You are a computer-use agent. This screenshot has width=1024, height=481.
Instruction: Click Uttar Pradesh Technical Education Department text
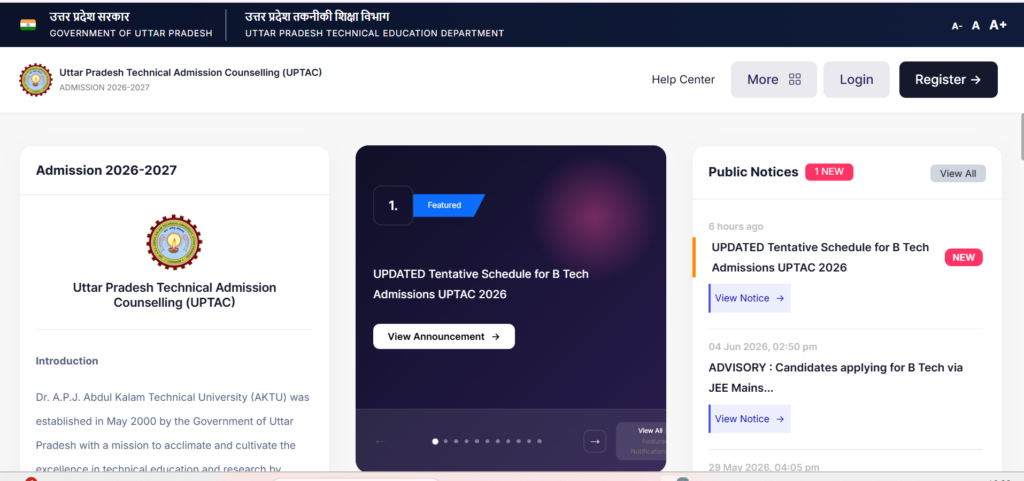tap(374, 33)
